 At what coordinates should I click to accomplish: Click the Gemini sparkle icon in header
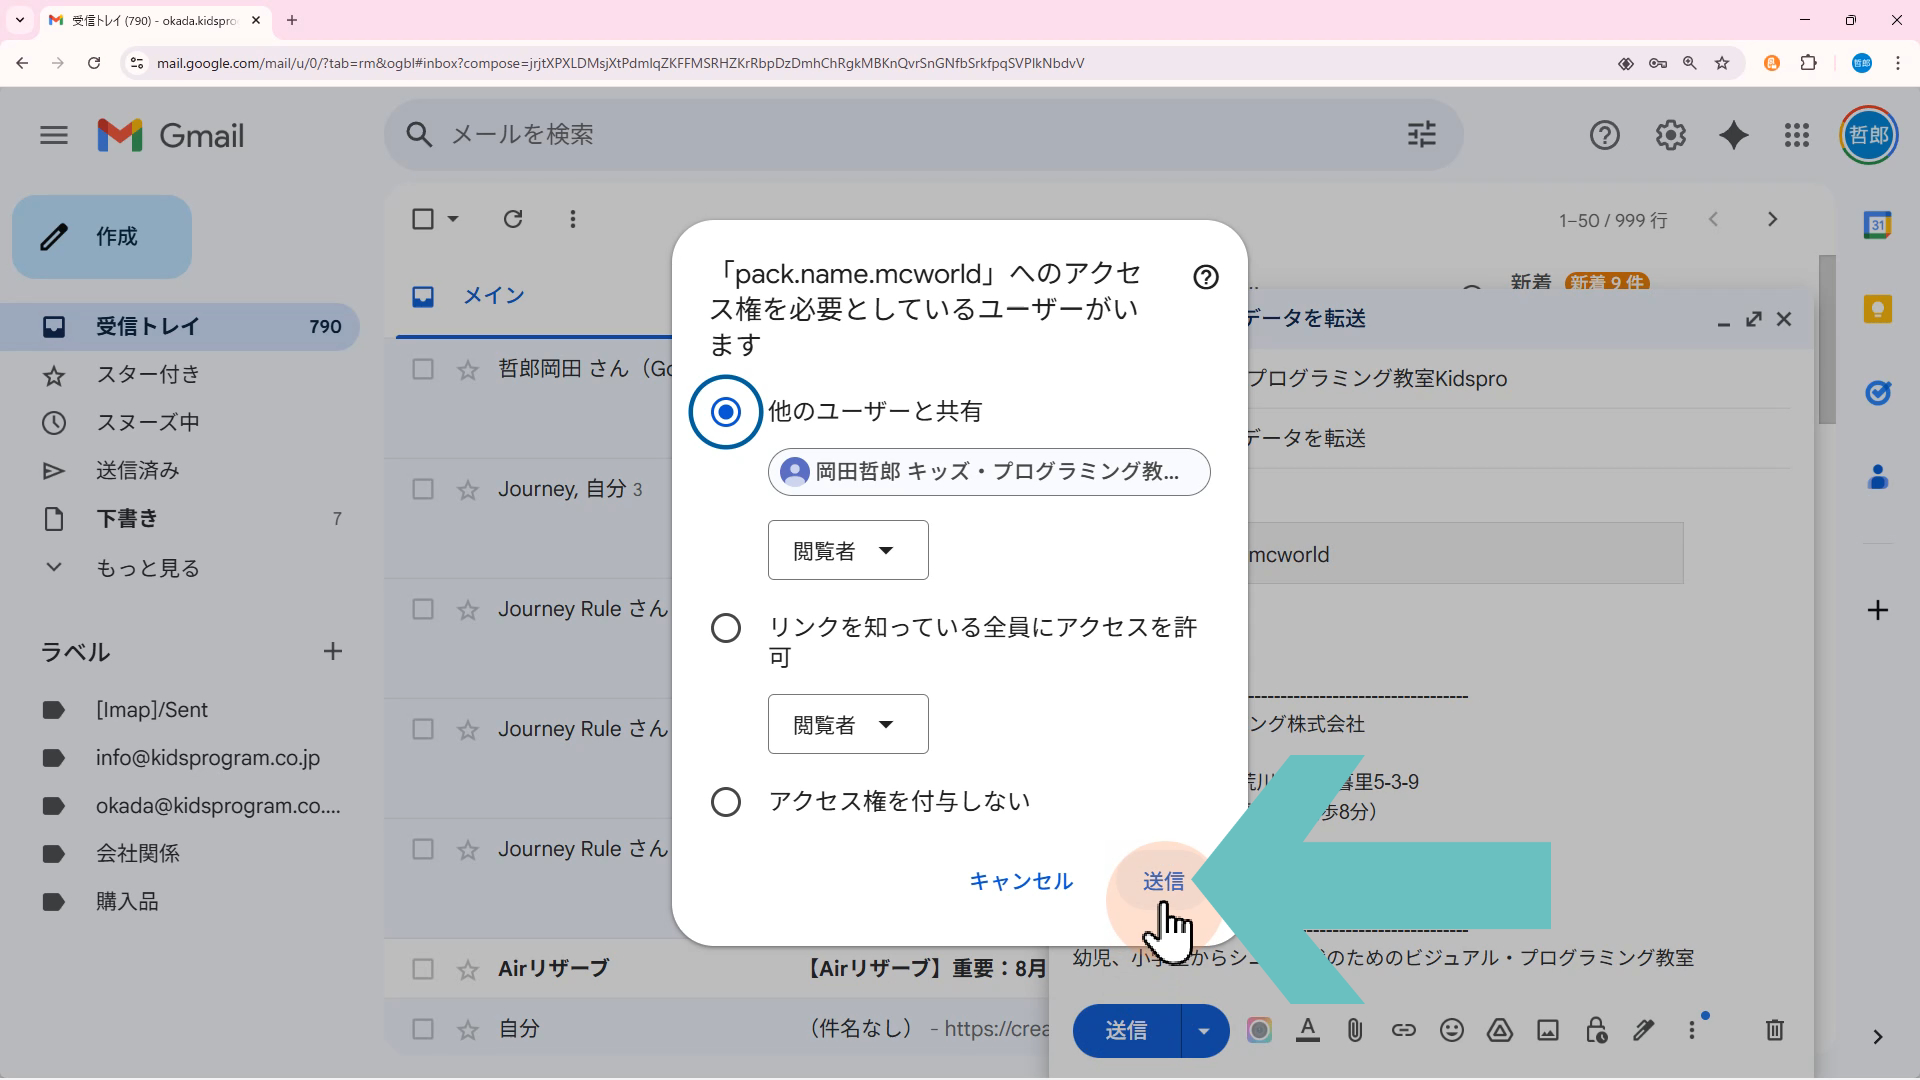click(1733, 135)
